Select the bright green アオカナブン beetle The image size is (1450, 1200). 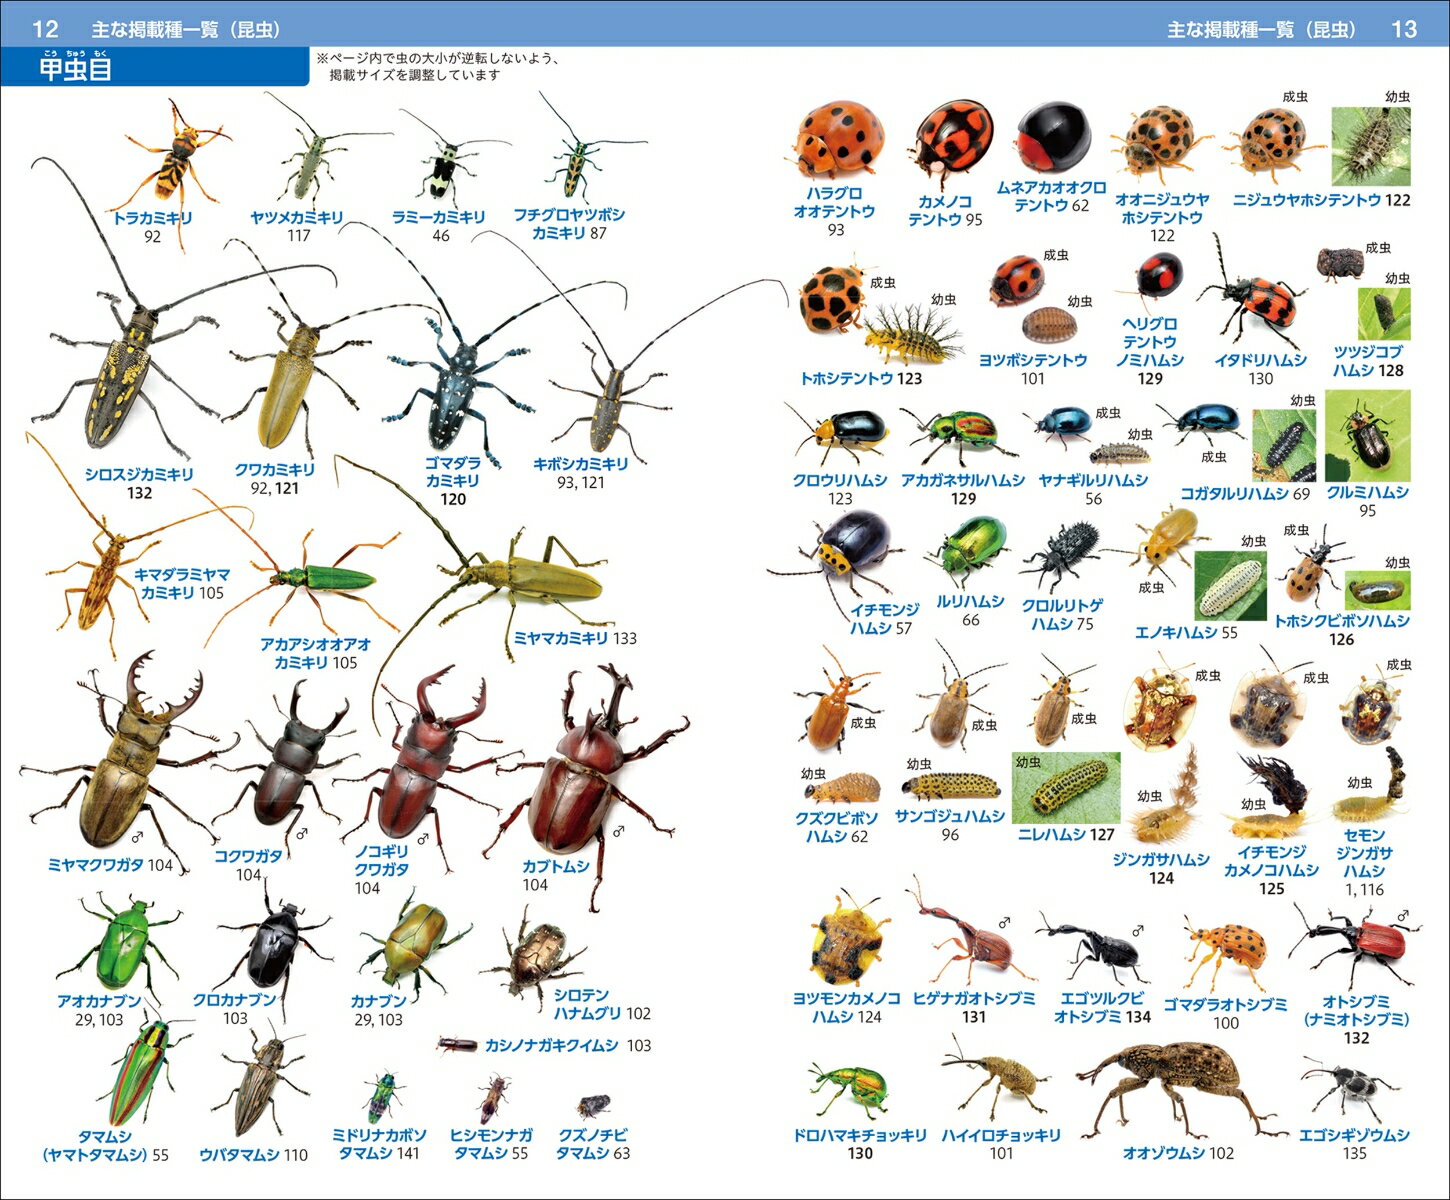(120, 945)
